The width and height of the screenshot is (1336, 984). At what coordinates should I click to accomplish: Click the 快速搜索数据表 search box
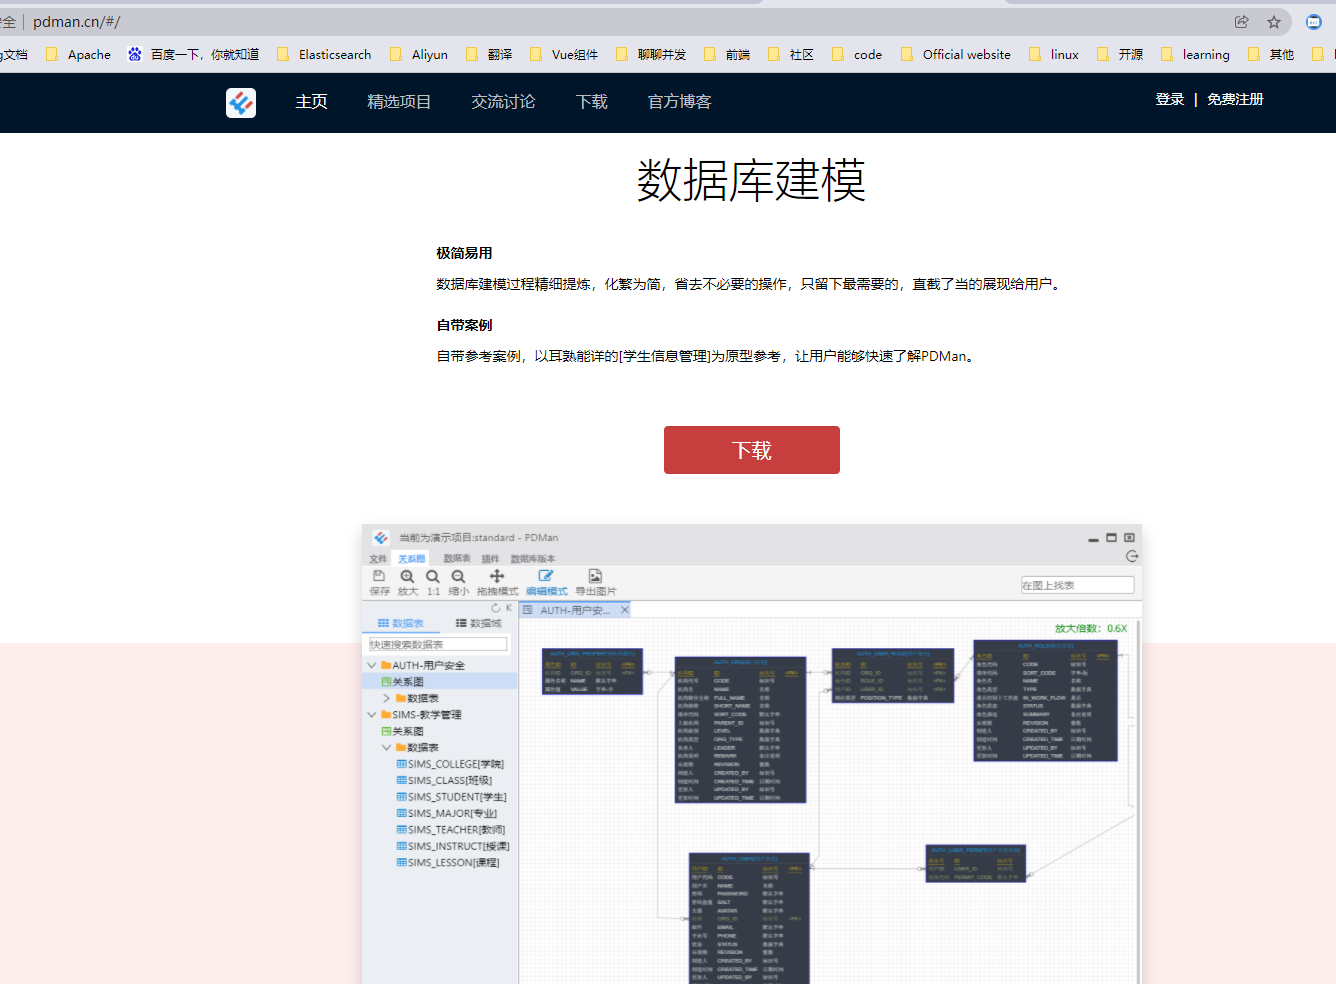(438, 644)
